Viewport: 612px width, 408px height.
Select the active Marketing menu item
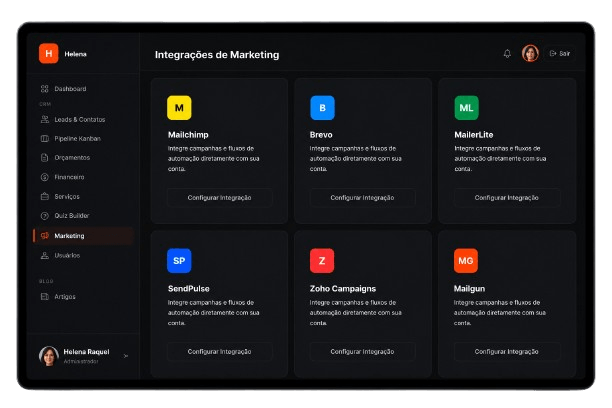tap(84, 236)
